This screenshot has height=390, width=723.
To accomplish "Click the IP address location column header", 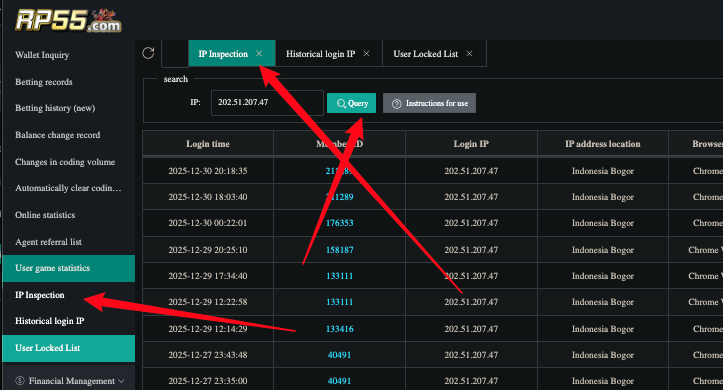I will coord(603,144).
